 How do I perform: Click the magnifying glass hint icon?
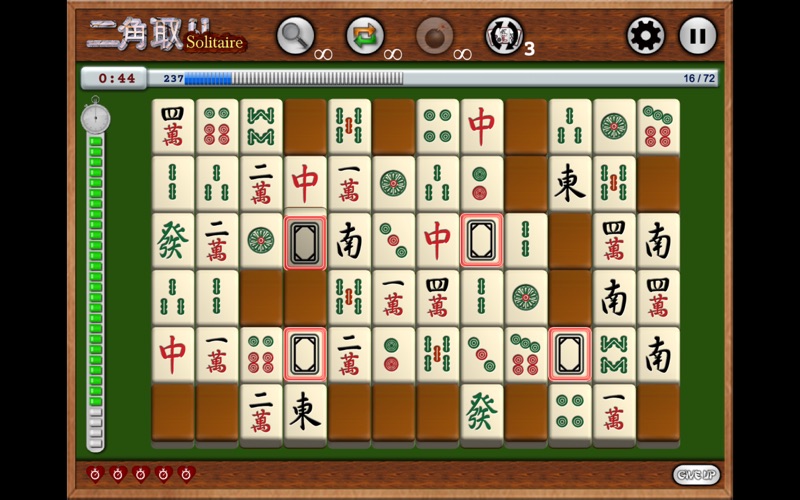point(295,36)
